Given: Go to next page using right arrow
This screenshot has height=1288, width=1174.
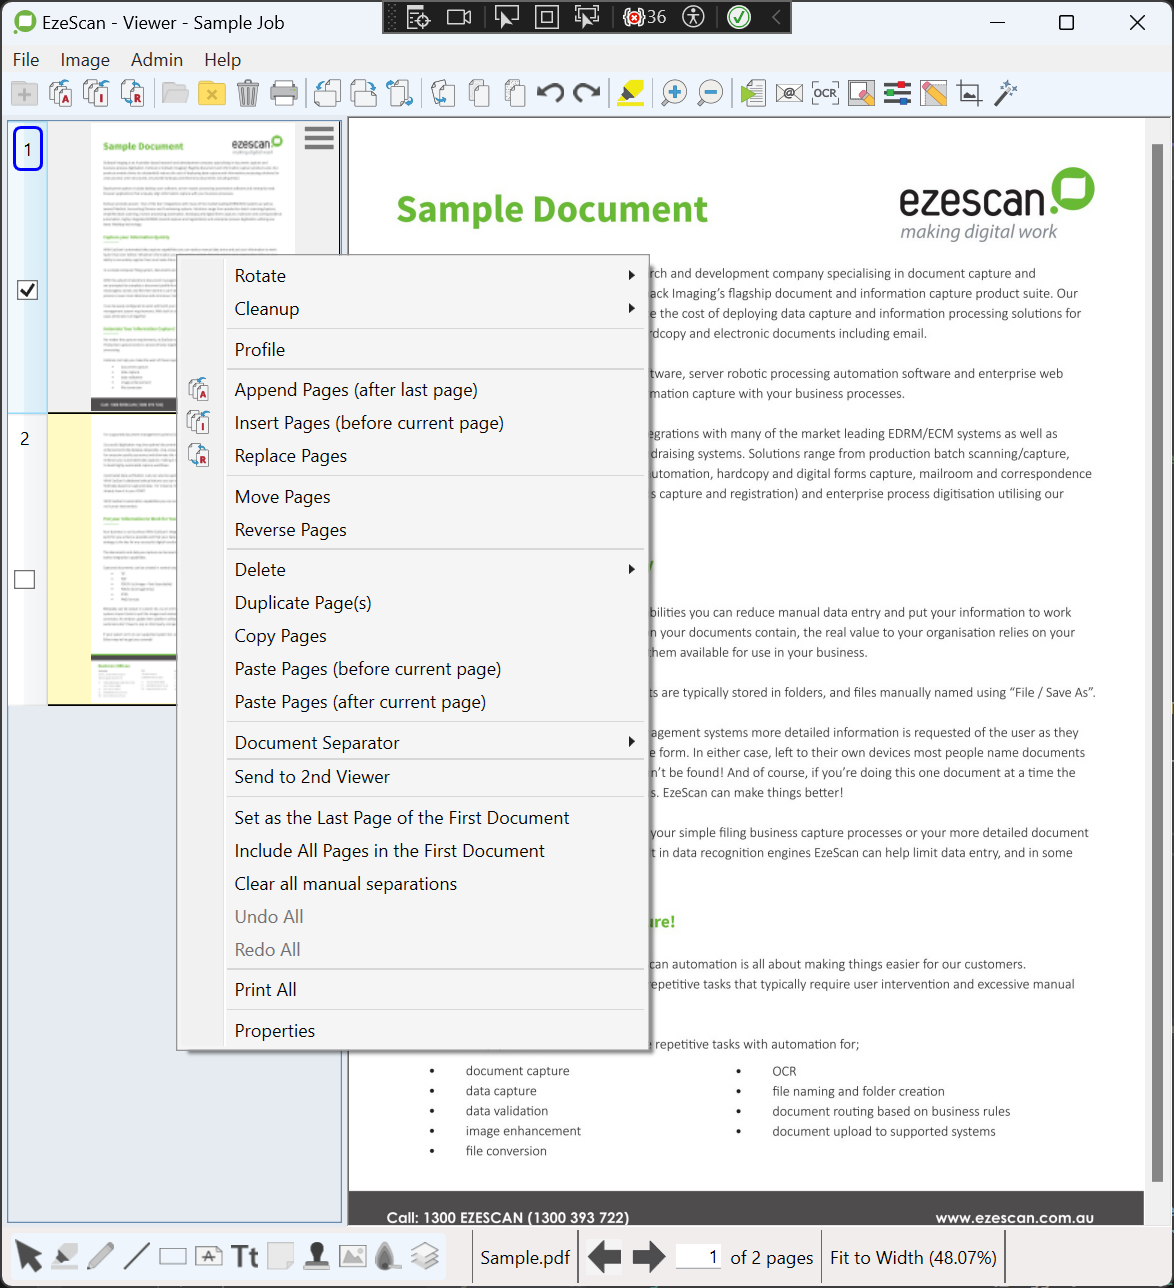Looking at the screenshot, I should coord(649,1257).
